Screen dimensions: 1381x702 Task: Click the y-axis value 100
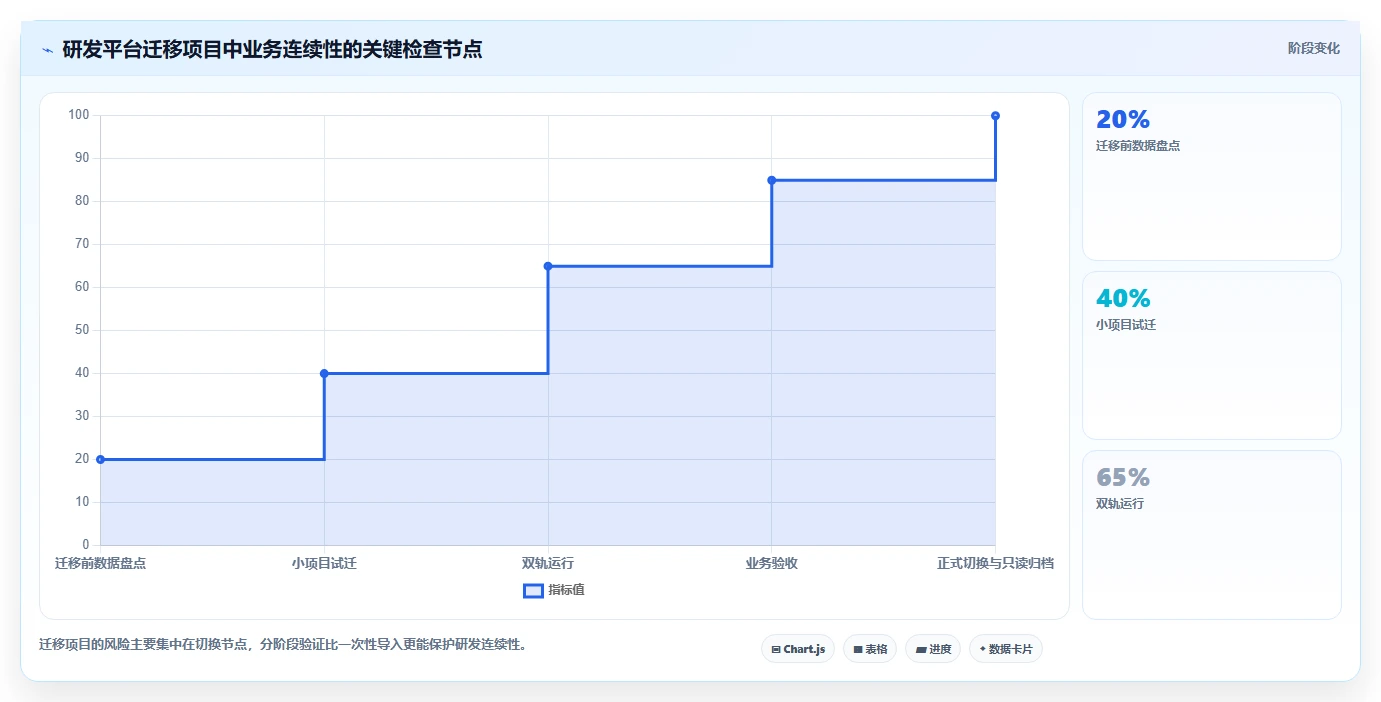(x=79, y=115)
